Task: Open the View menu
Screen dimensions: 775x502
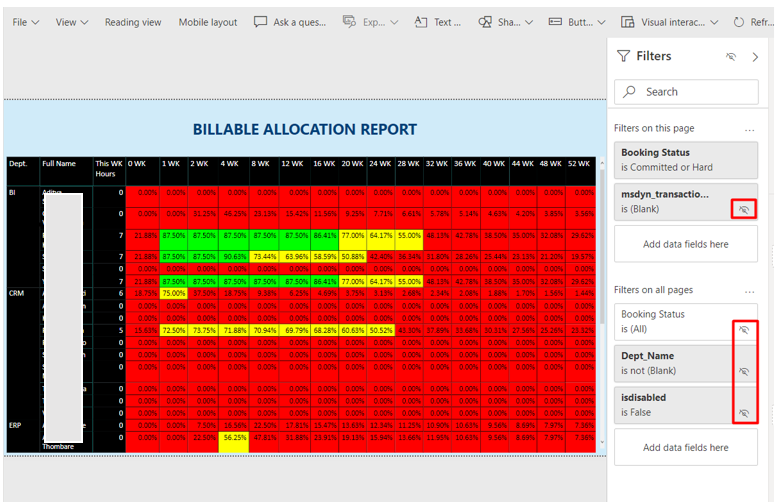Action: tap(72, 22)
